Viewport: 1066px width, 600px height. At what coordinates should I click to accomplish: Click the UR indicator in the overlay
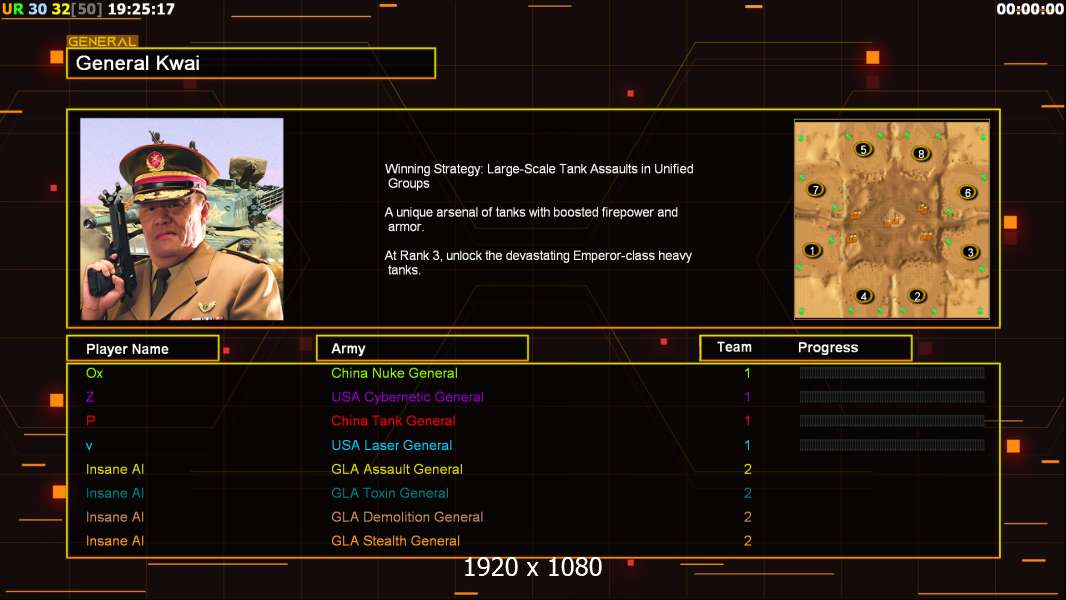click(12, 9)
